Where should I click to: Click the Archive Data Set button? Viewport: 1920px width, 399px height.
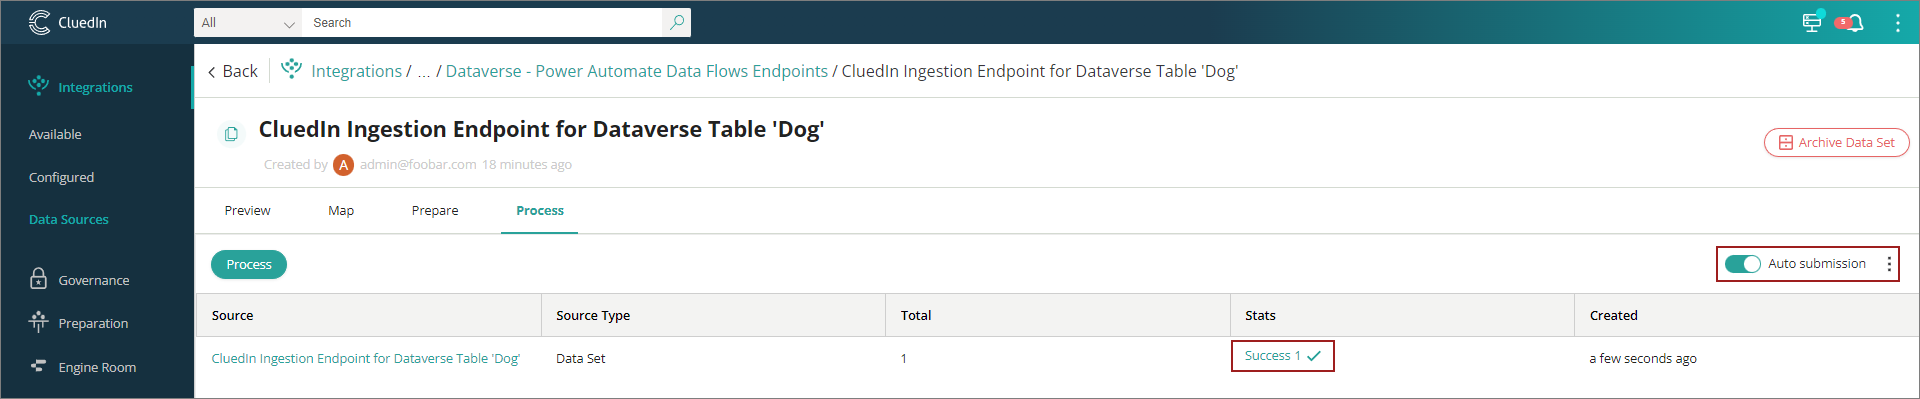[1836, 142]
